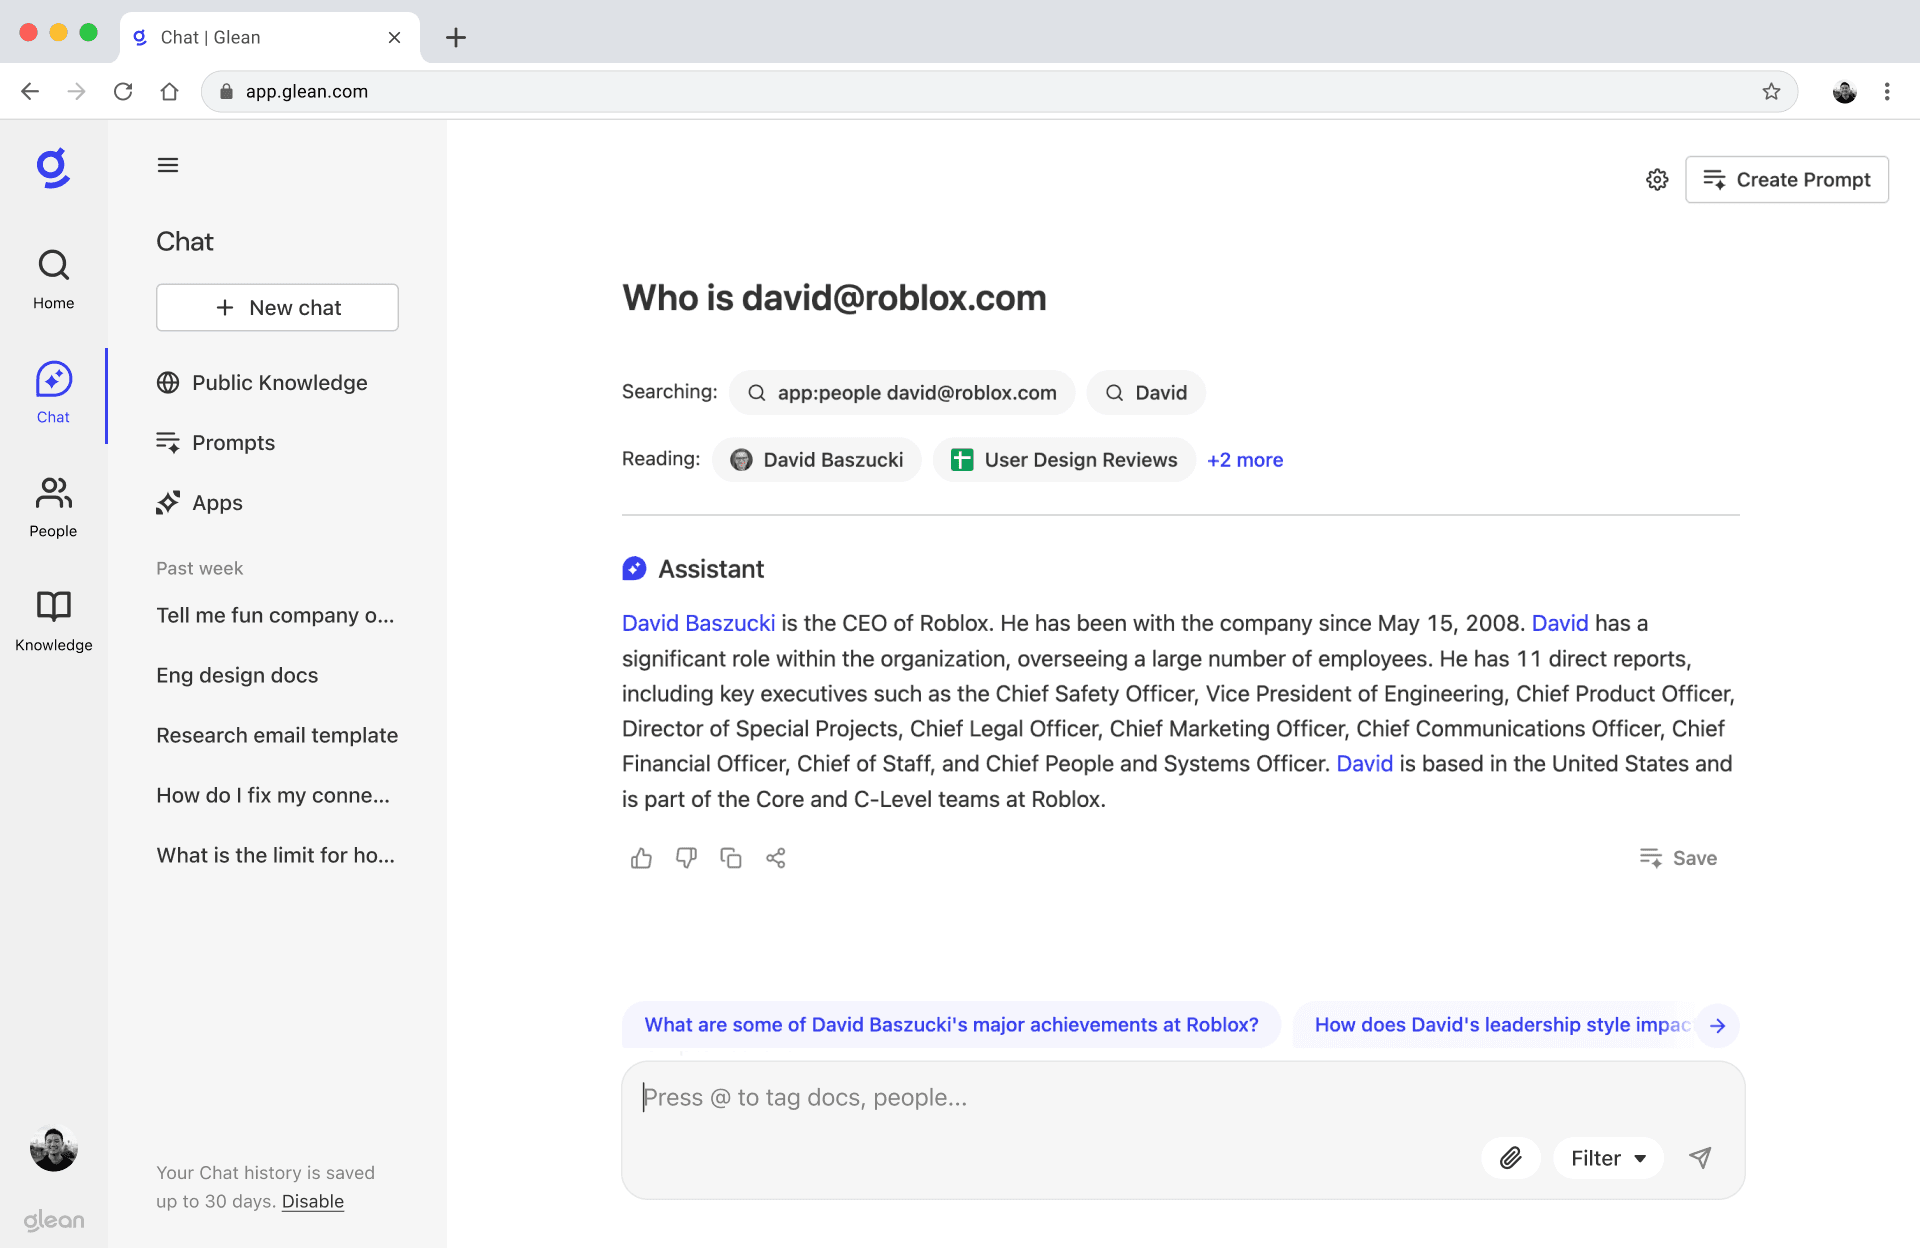The width and height of the screenshot is (1920, 1248).
Task: Click 'David' link after 'May 15, 2008.'
Action: click(1560, 623)
